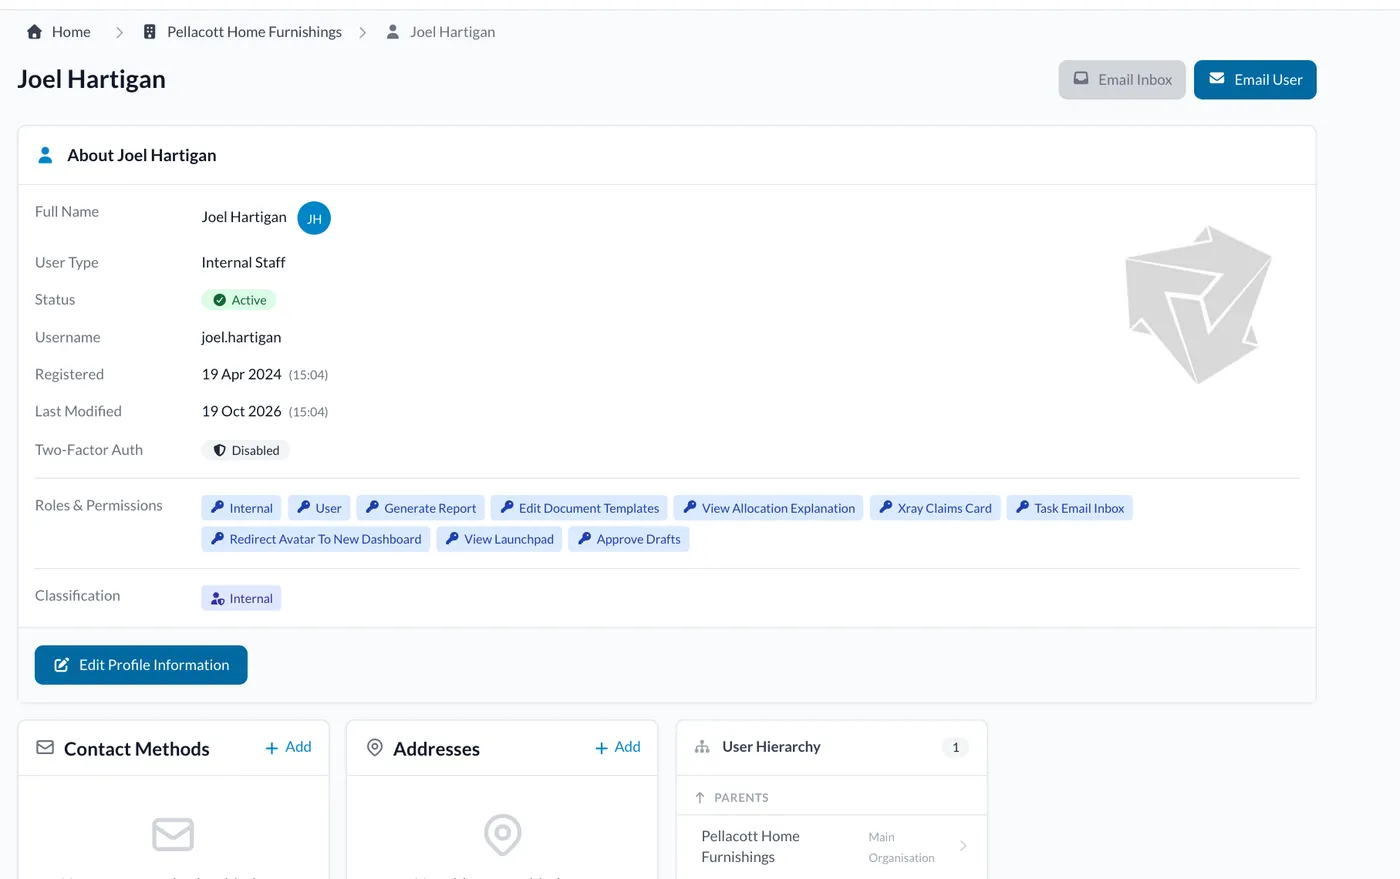Click the Approve Drafts permission tag

point(629,539)
